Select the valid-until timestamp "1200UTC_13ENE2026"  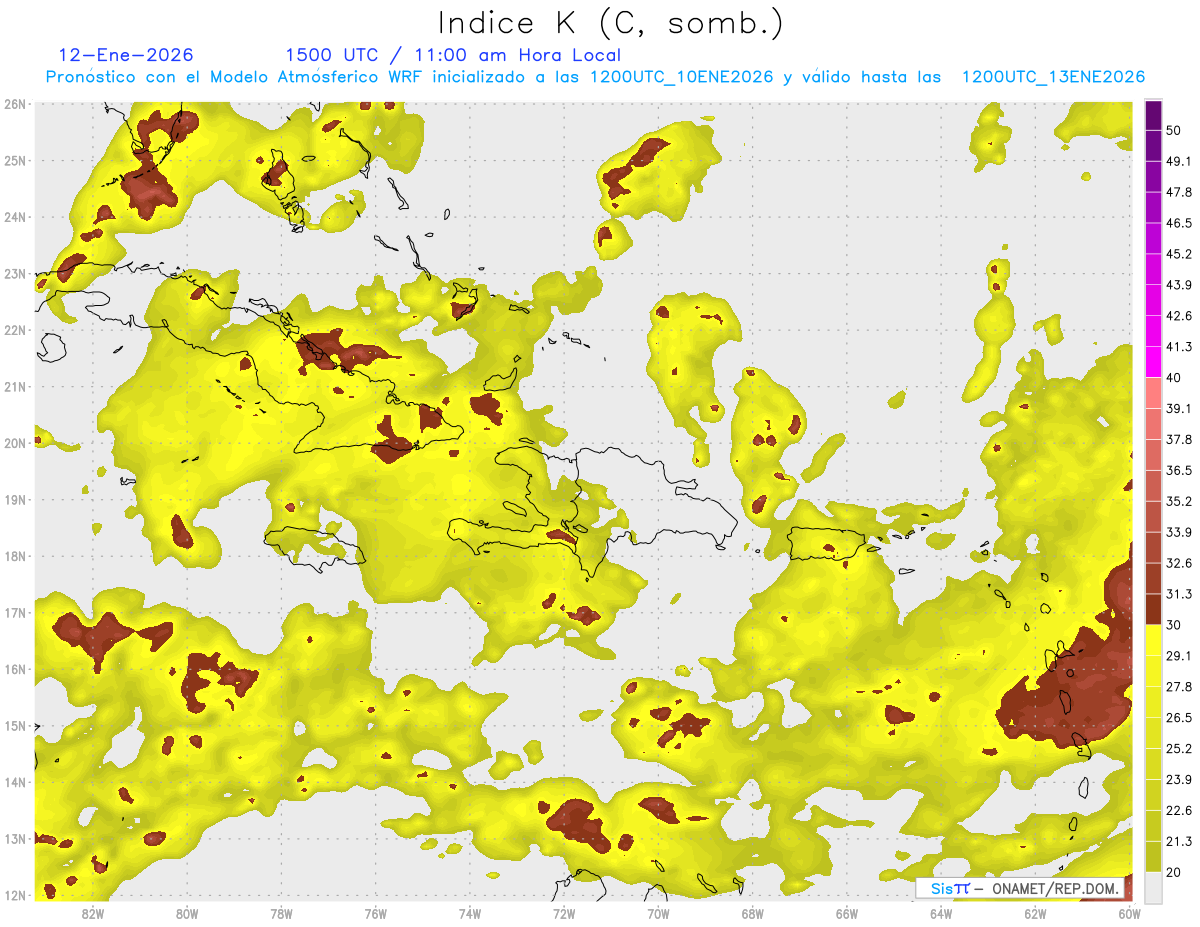[x=1053, y=77]
